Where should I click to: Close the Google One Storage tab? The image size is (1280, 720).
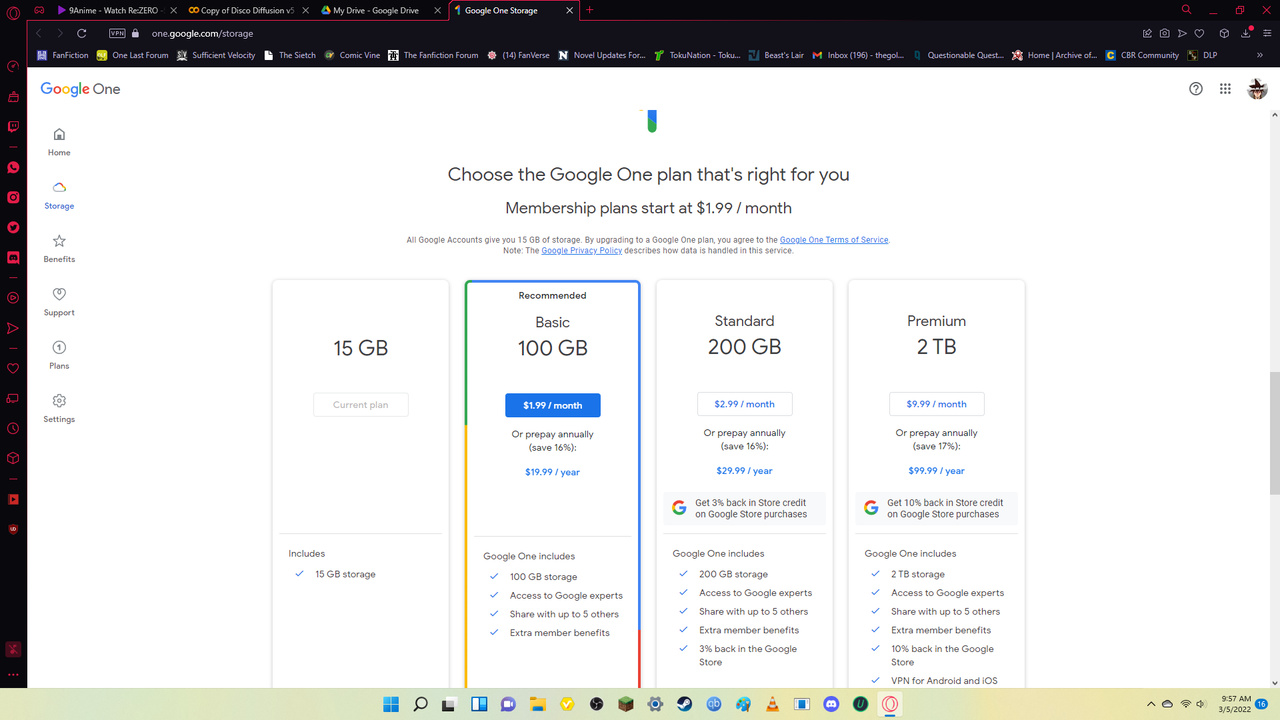click(x=568, y=10)
